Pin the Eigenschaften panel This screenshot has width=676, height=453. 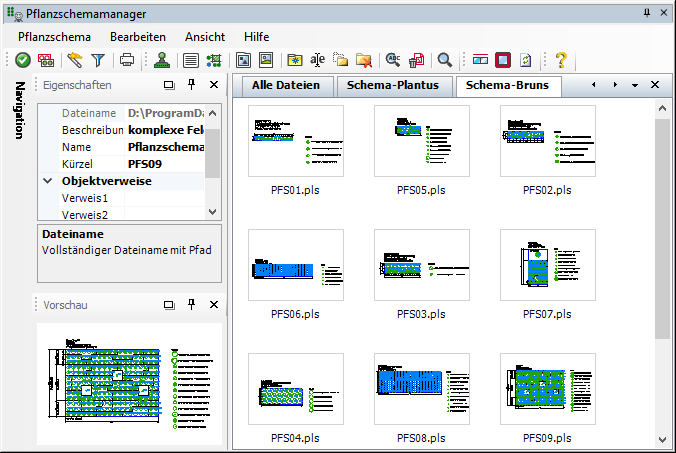pos(191,86)
